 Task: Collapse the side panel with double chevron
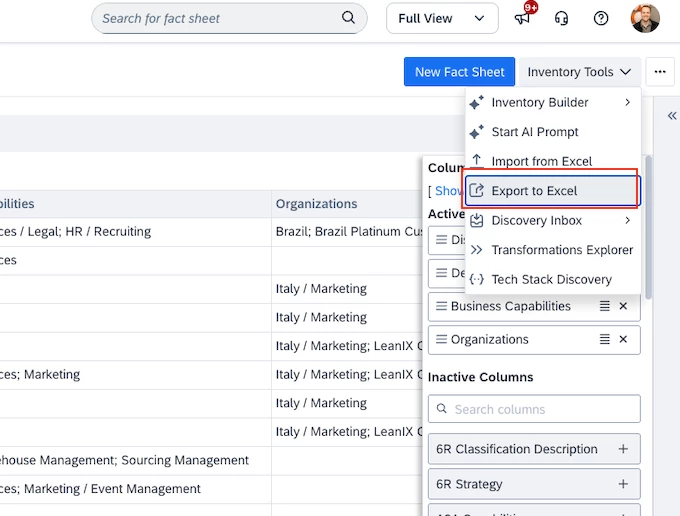tap(672, 116)
